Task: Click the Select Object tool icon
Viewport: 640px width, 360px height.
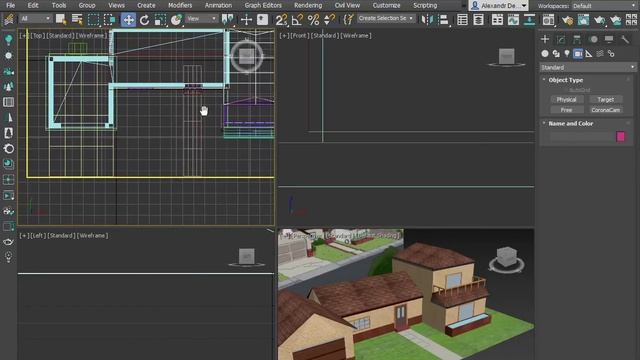Action: pyautogui.click(x=61, y=19)
